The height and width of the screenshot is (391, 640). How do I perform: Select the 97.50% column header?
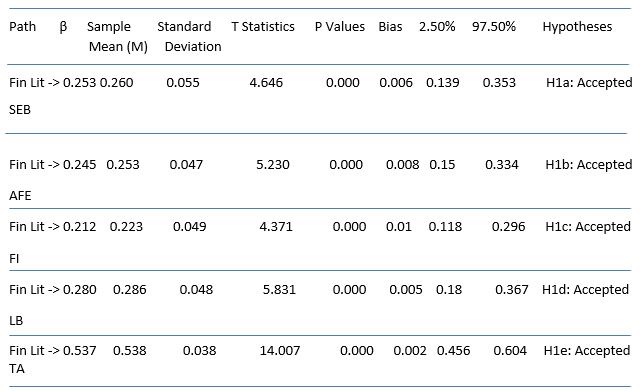[494, 27]
